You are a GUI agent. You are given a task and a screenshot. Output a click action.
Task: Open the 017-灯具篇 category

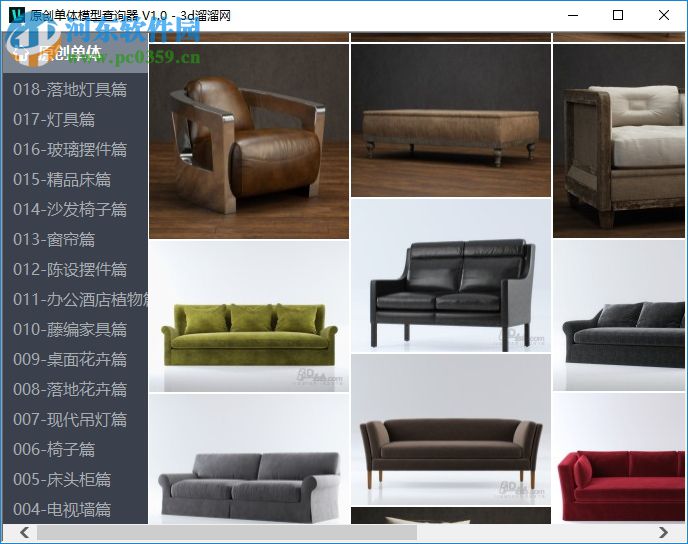[x=54, y=119]
